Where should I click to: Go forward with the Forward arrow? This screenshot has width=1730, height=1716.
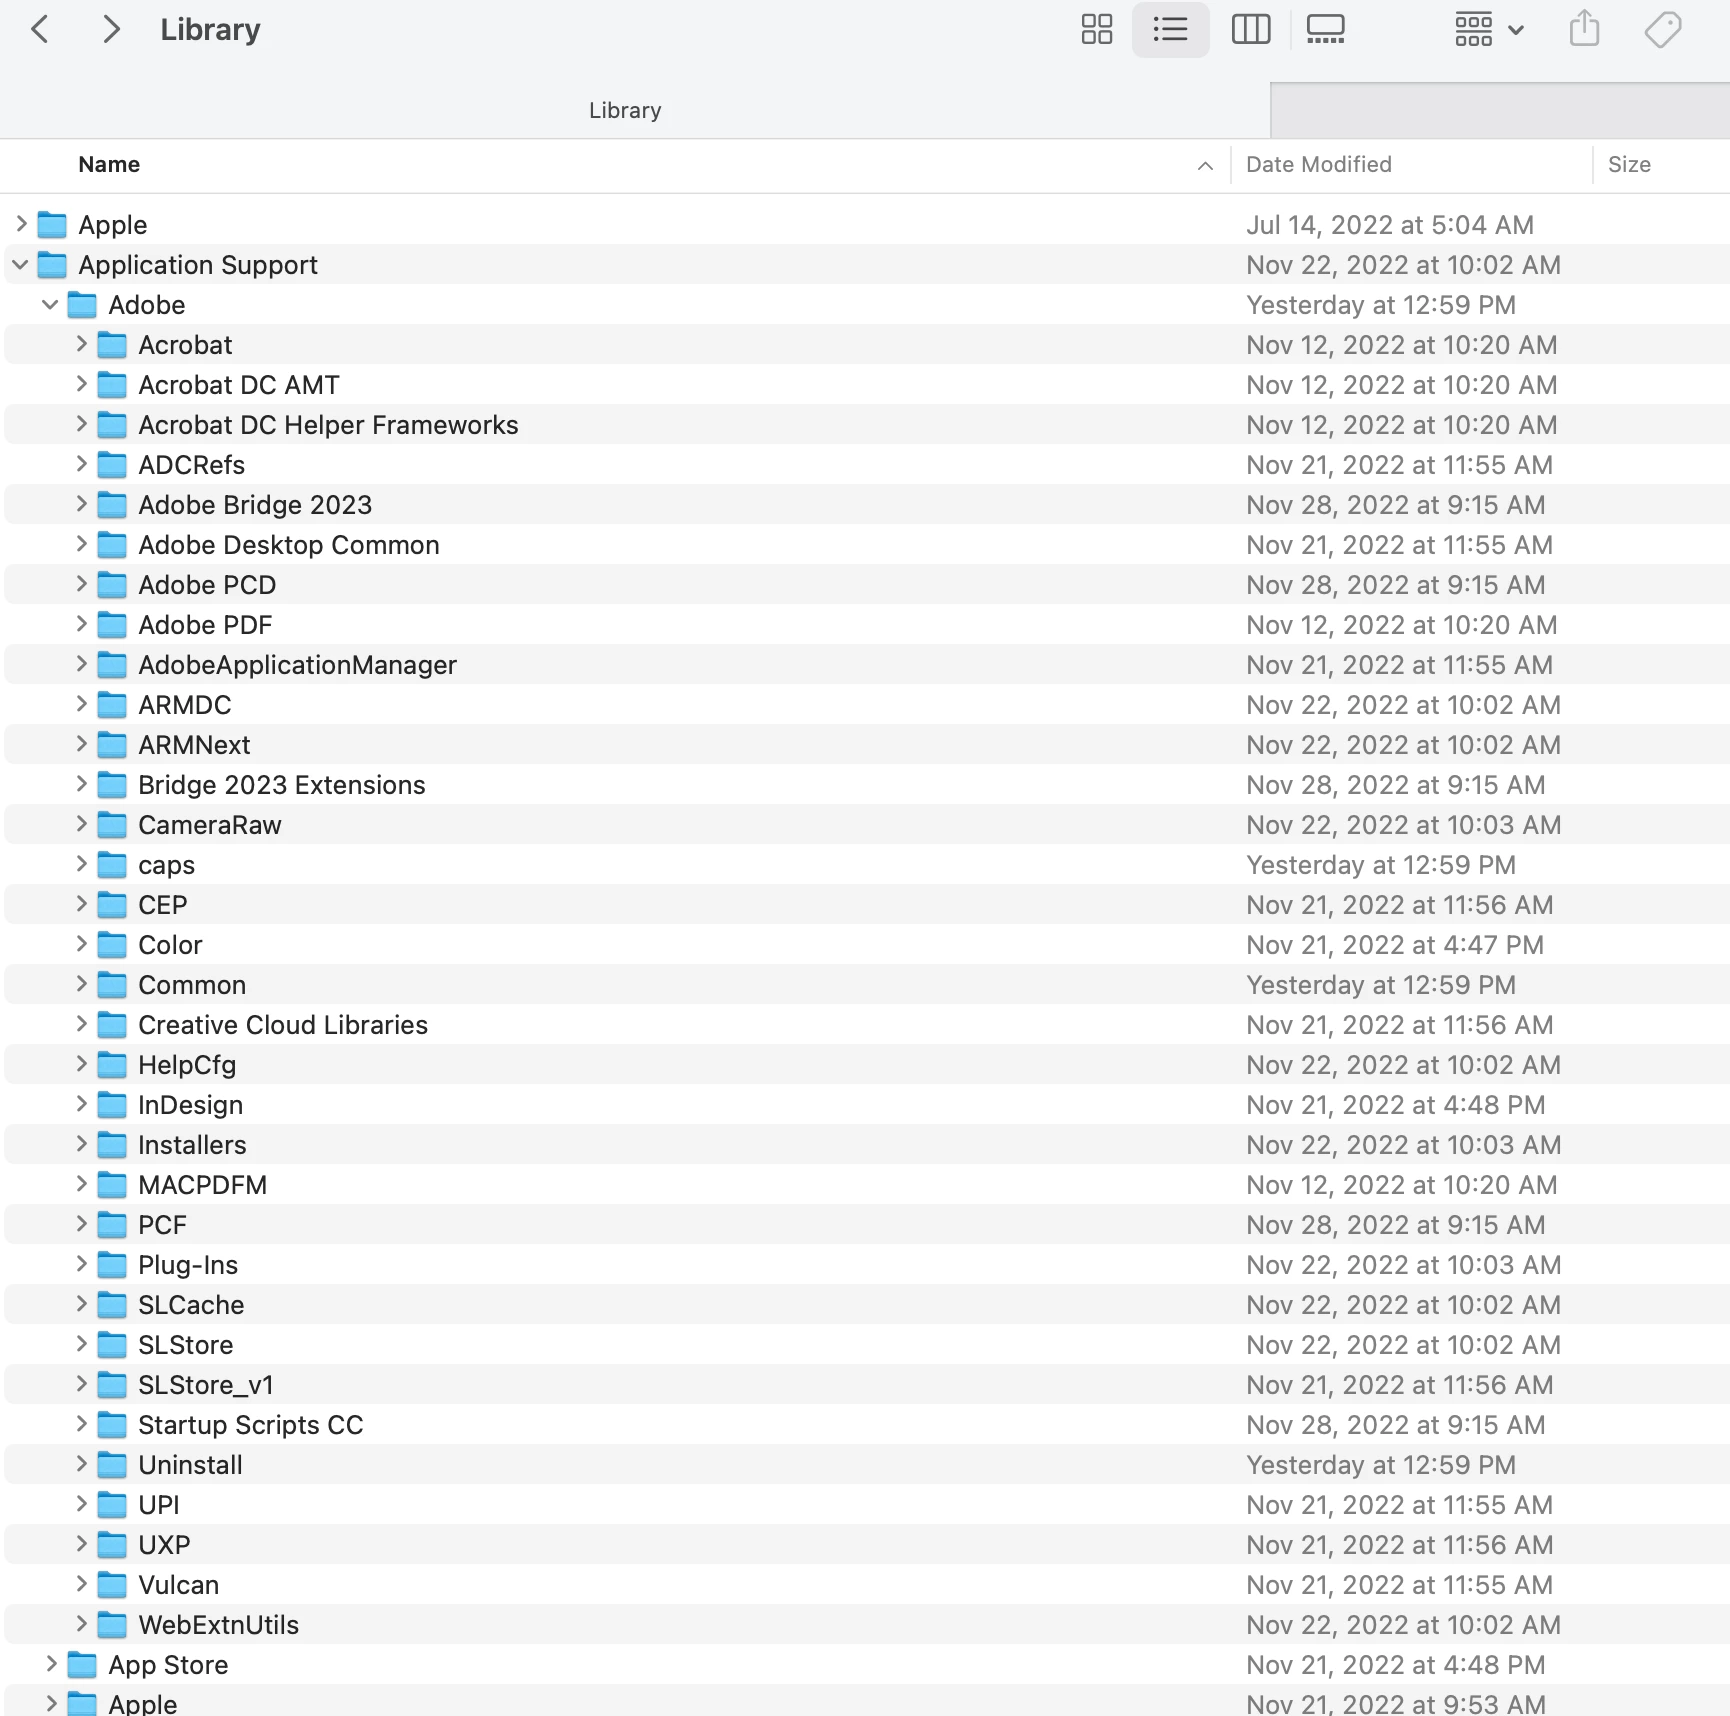tap(111, 30)
